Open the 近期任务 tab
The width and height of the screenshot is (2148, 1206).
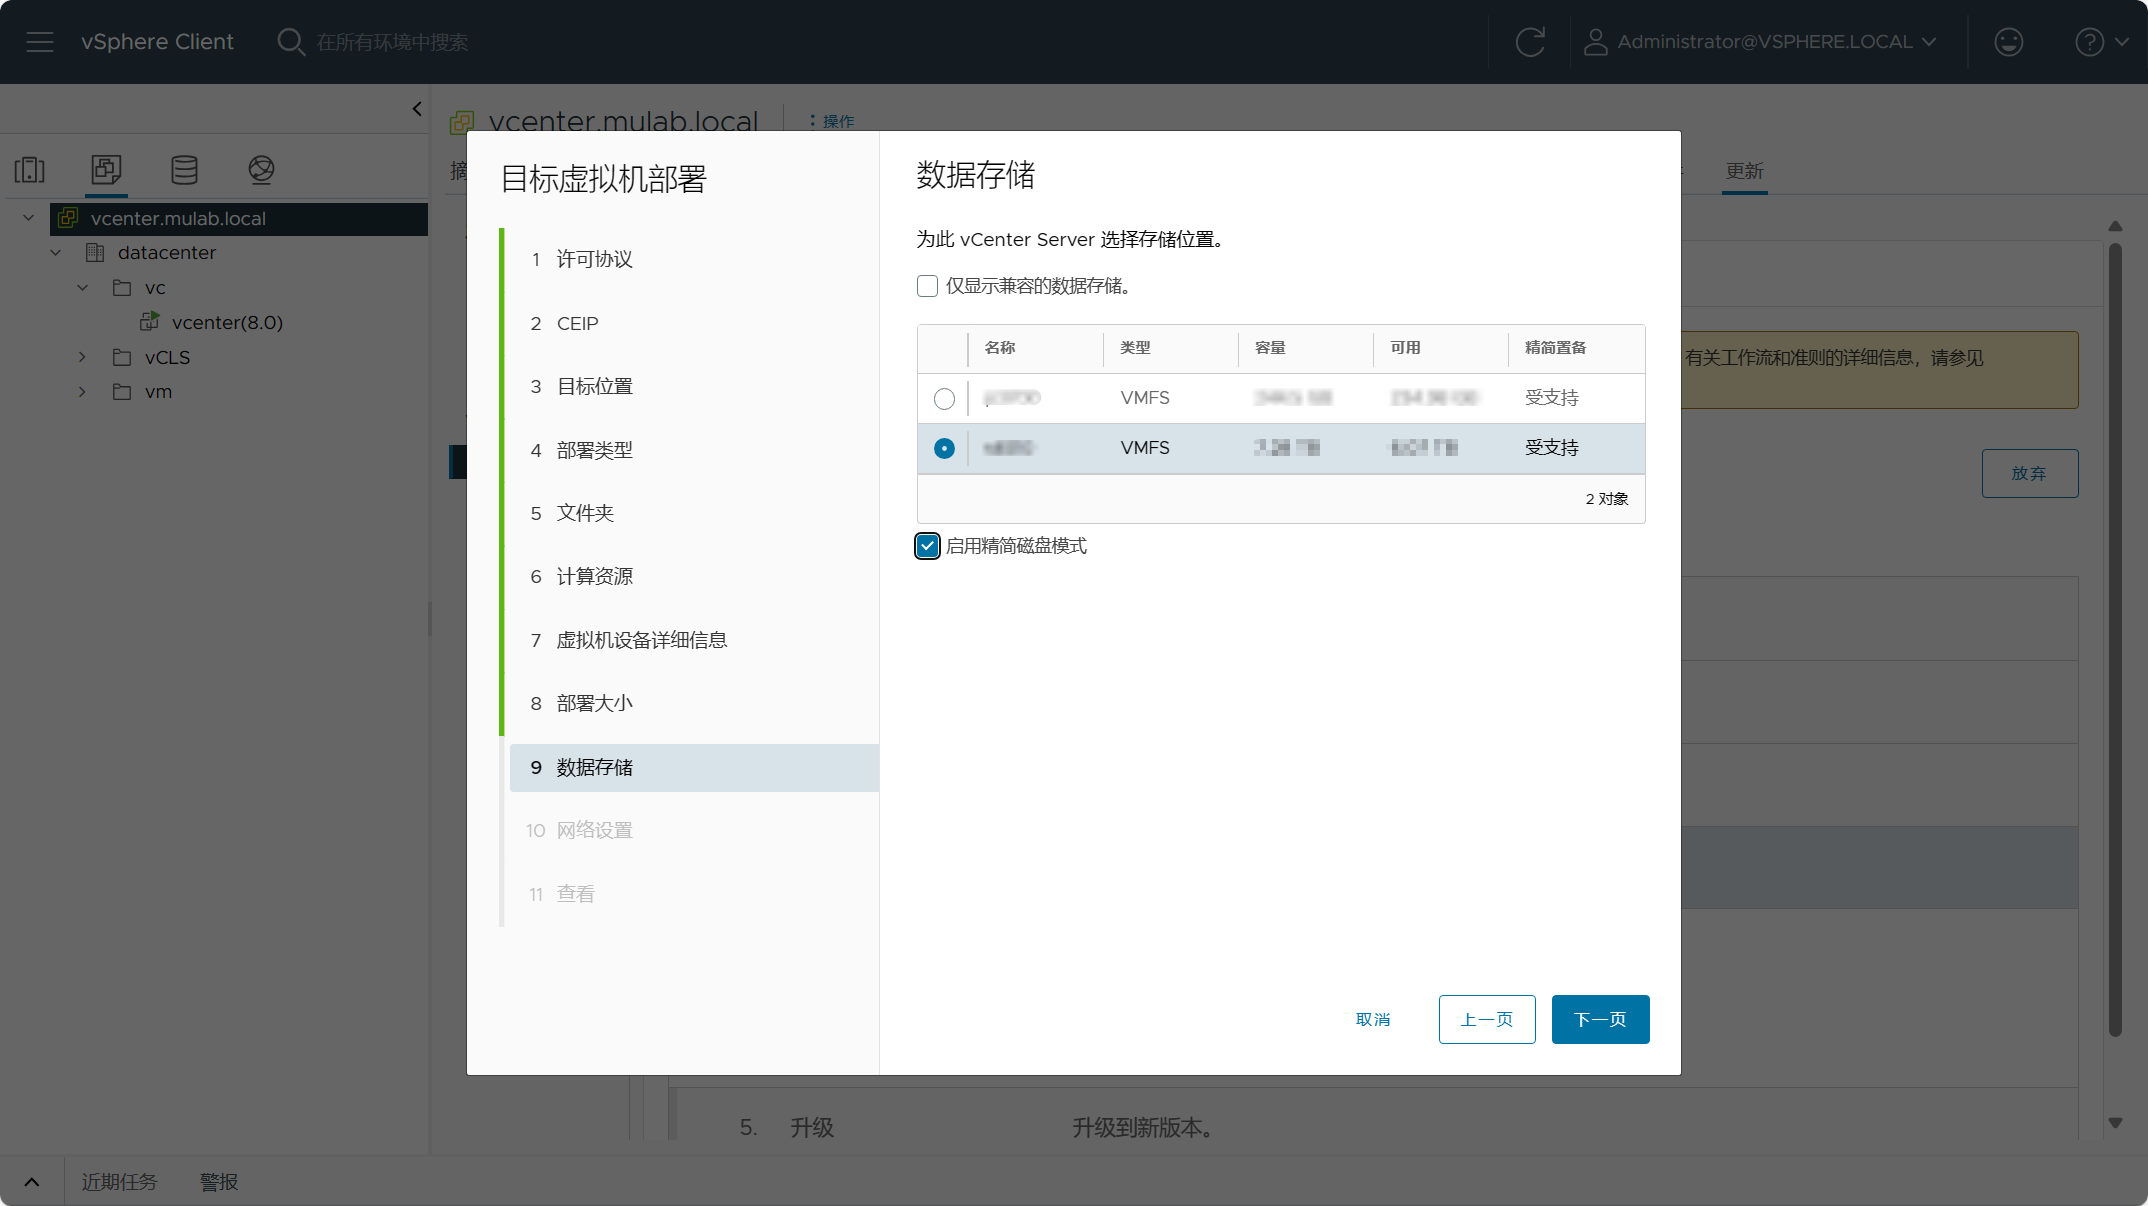coord(119,1182)
